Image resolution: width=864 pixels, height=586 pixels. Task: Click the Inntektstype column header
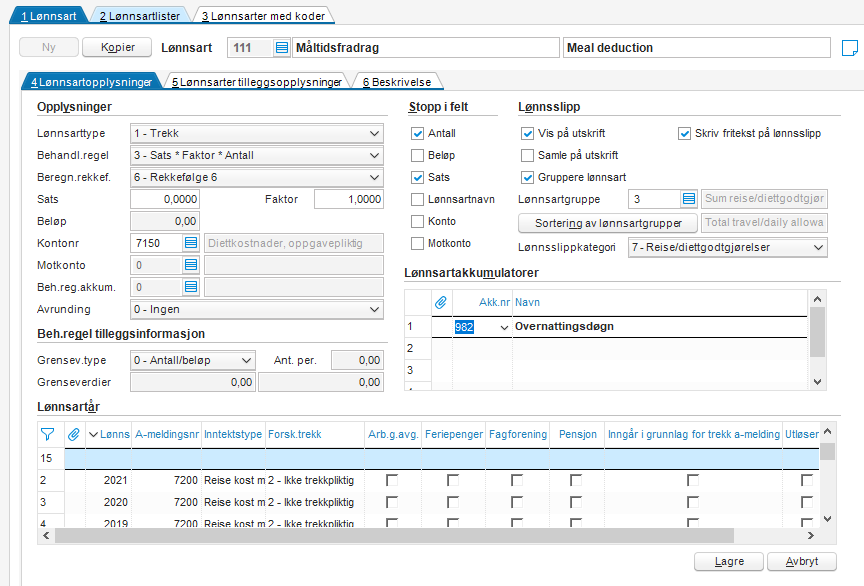click(233, 434)
